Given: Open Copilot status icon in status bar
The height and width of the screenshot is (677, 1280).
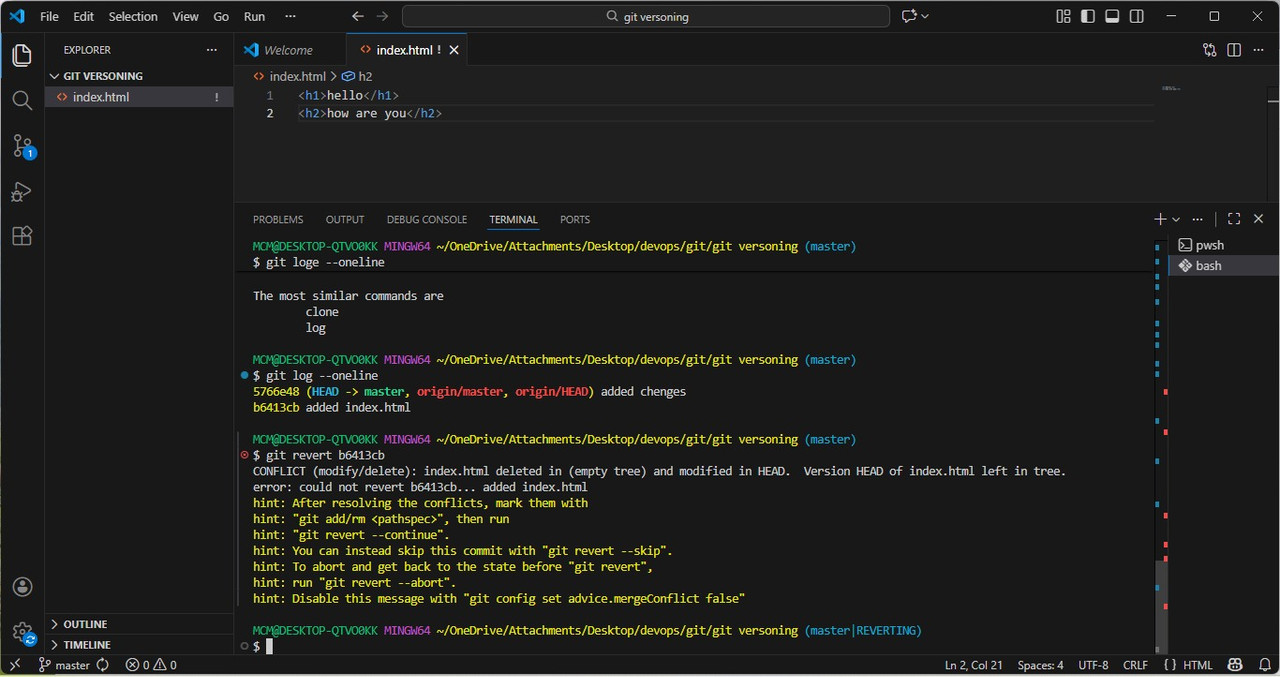Looking at the screenshot, I should pos(1236,665).
